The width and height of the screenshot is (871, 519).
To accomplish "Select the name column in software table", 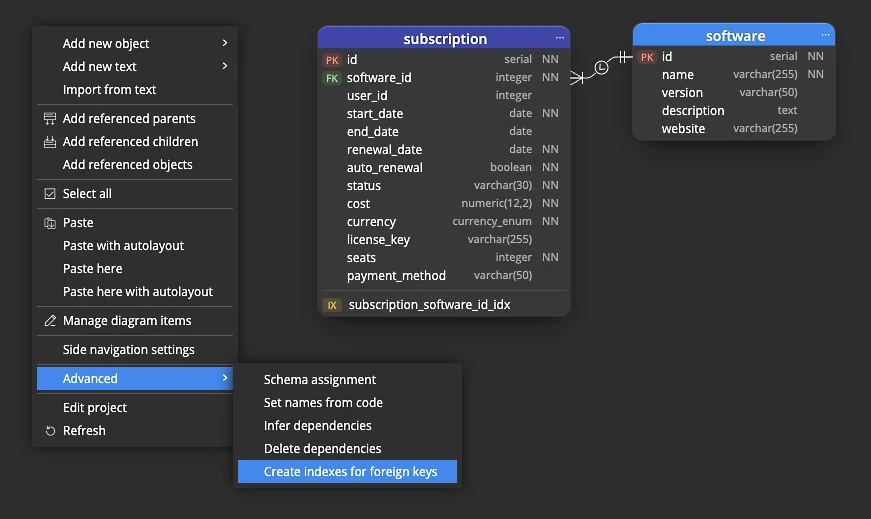I will point(734,74).
